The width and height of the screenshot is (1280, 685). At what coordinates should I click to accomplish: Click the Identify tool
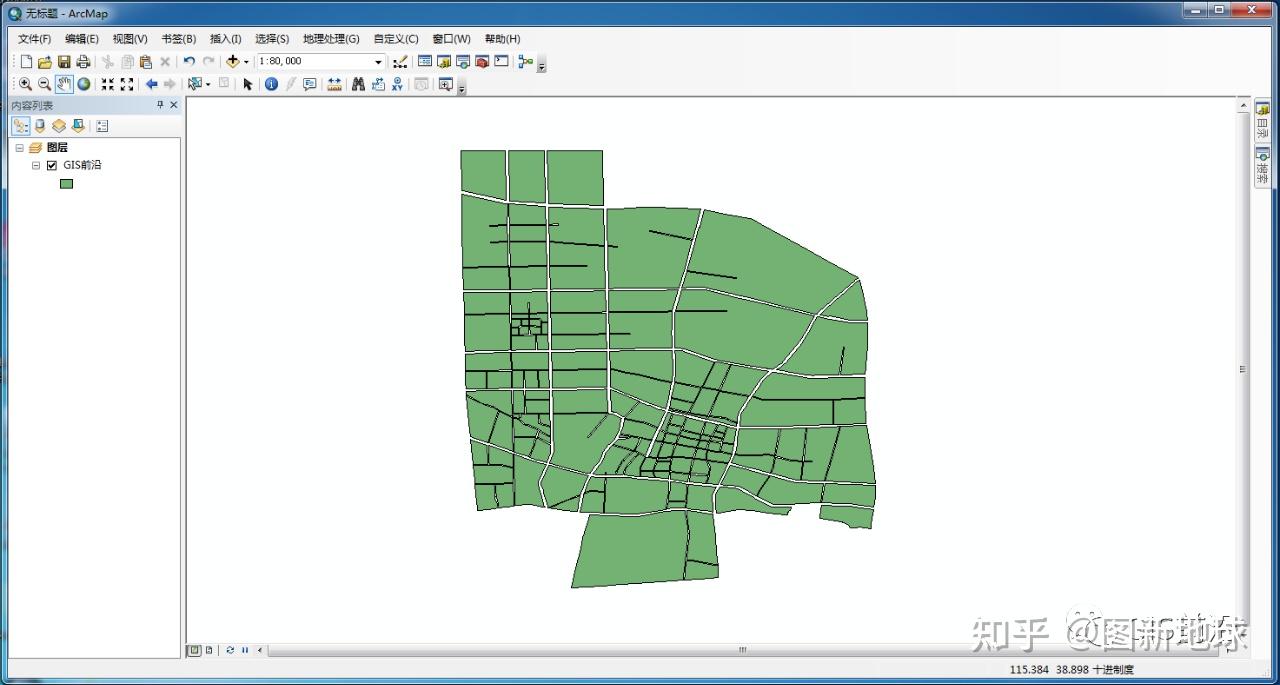[x=271, y=84]
